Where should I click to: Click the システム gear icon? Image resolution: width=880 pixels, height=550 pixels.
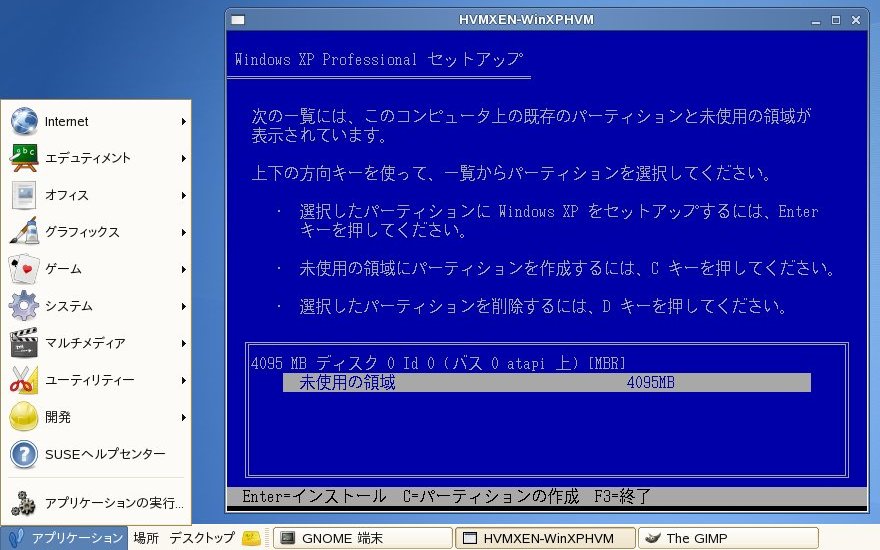(x=24, y=306)
